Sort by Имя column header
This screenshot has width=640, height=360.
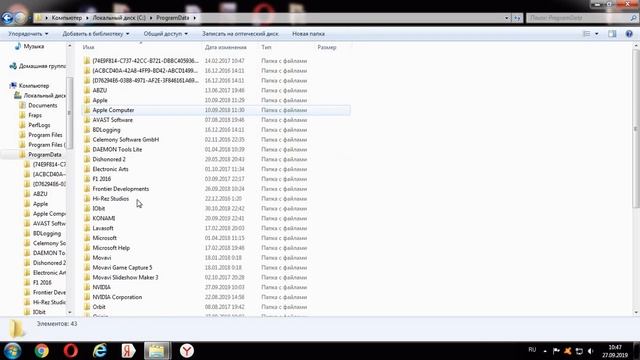tap(88, 47)
